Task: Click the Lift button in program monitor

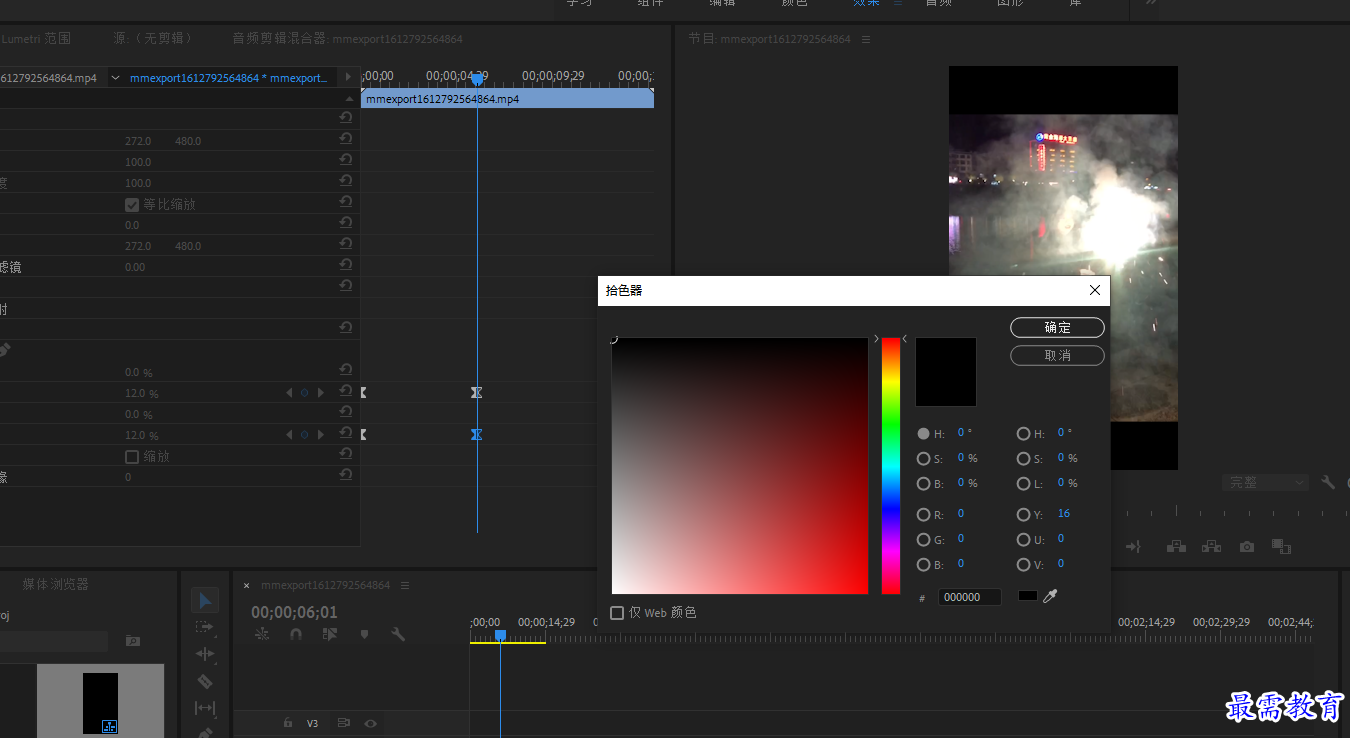Action: click(1176, 546)
